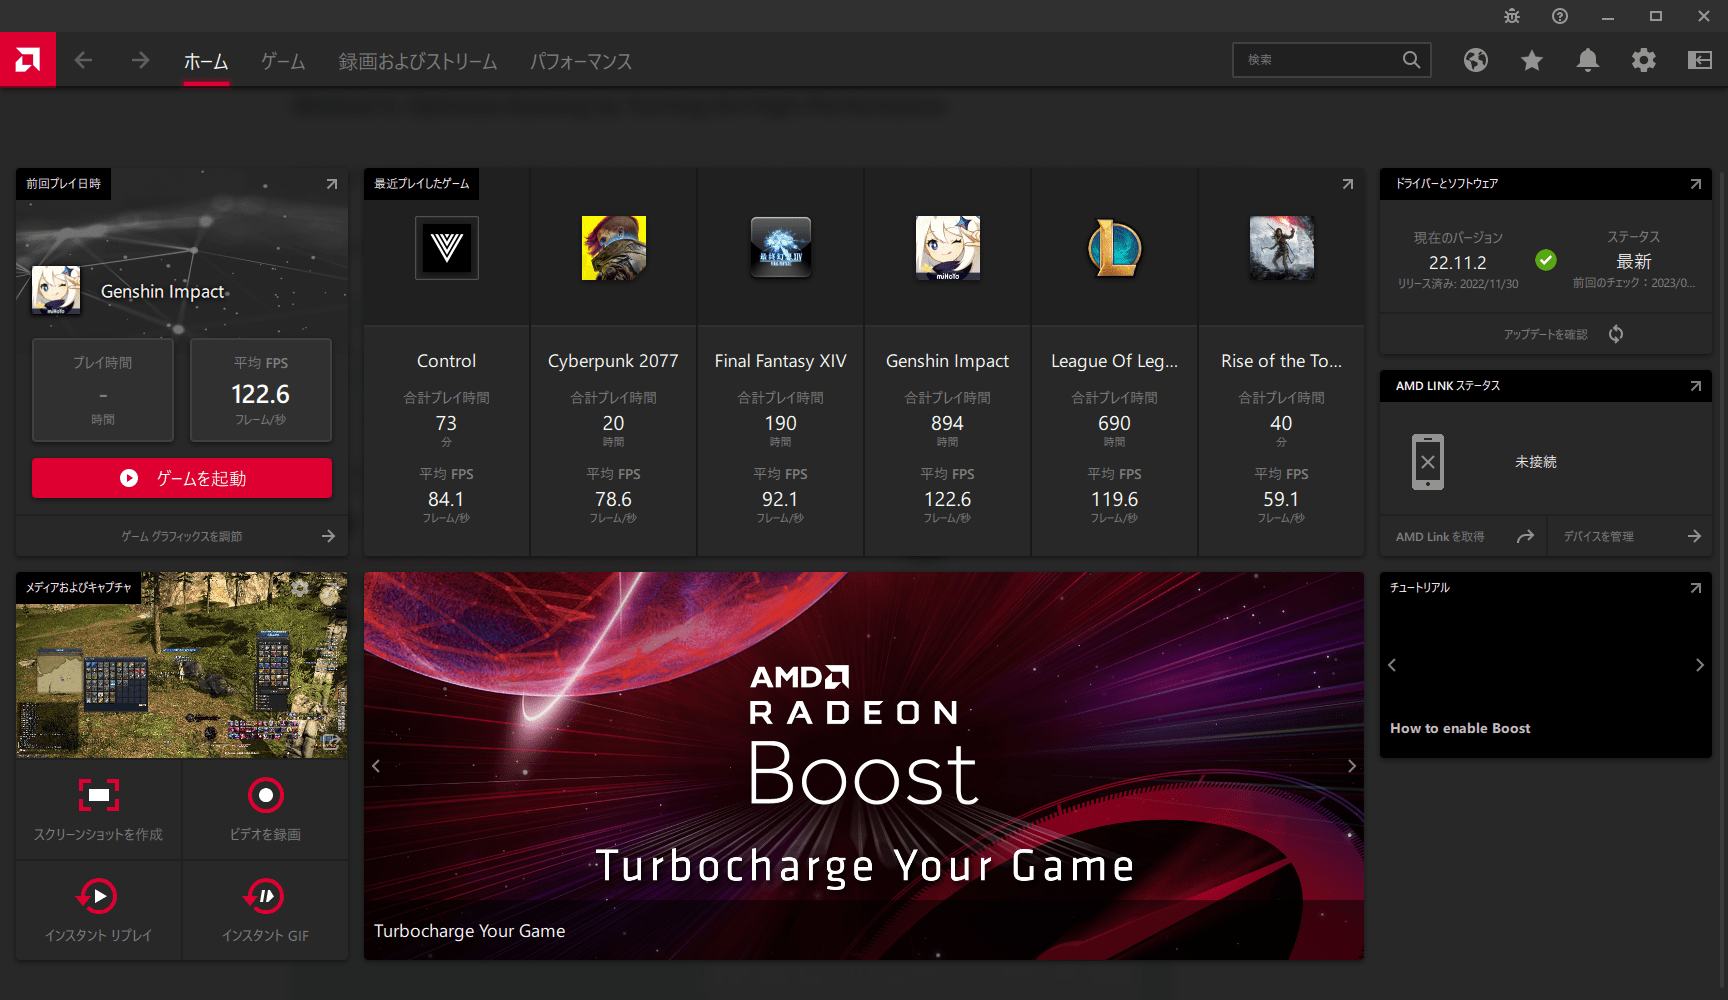Launch Genshin Impact with ゲームを起動
This screenshot has height=1000, width=1728.
(181, 478)
